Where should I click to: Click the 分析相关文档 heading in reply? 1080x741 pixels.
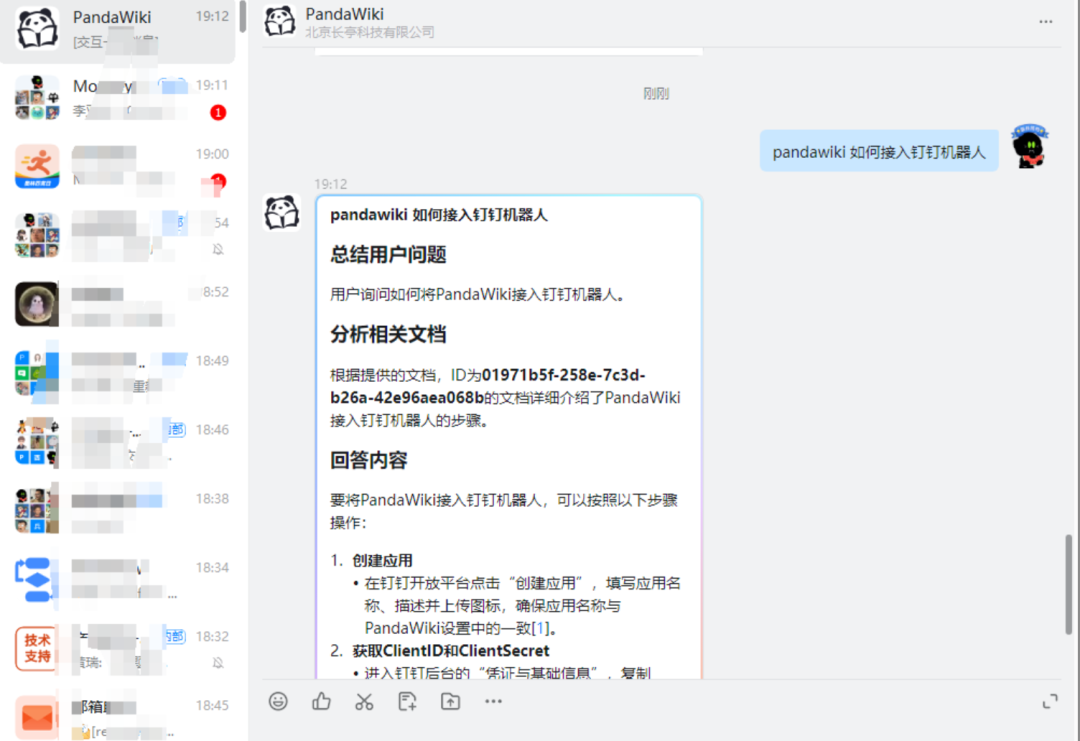388,335
